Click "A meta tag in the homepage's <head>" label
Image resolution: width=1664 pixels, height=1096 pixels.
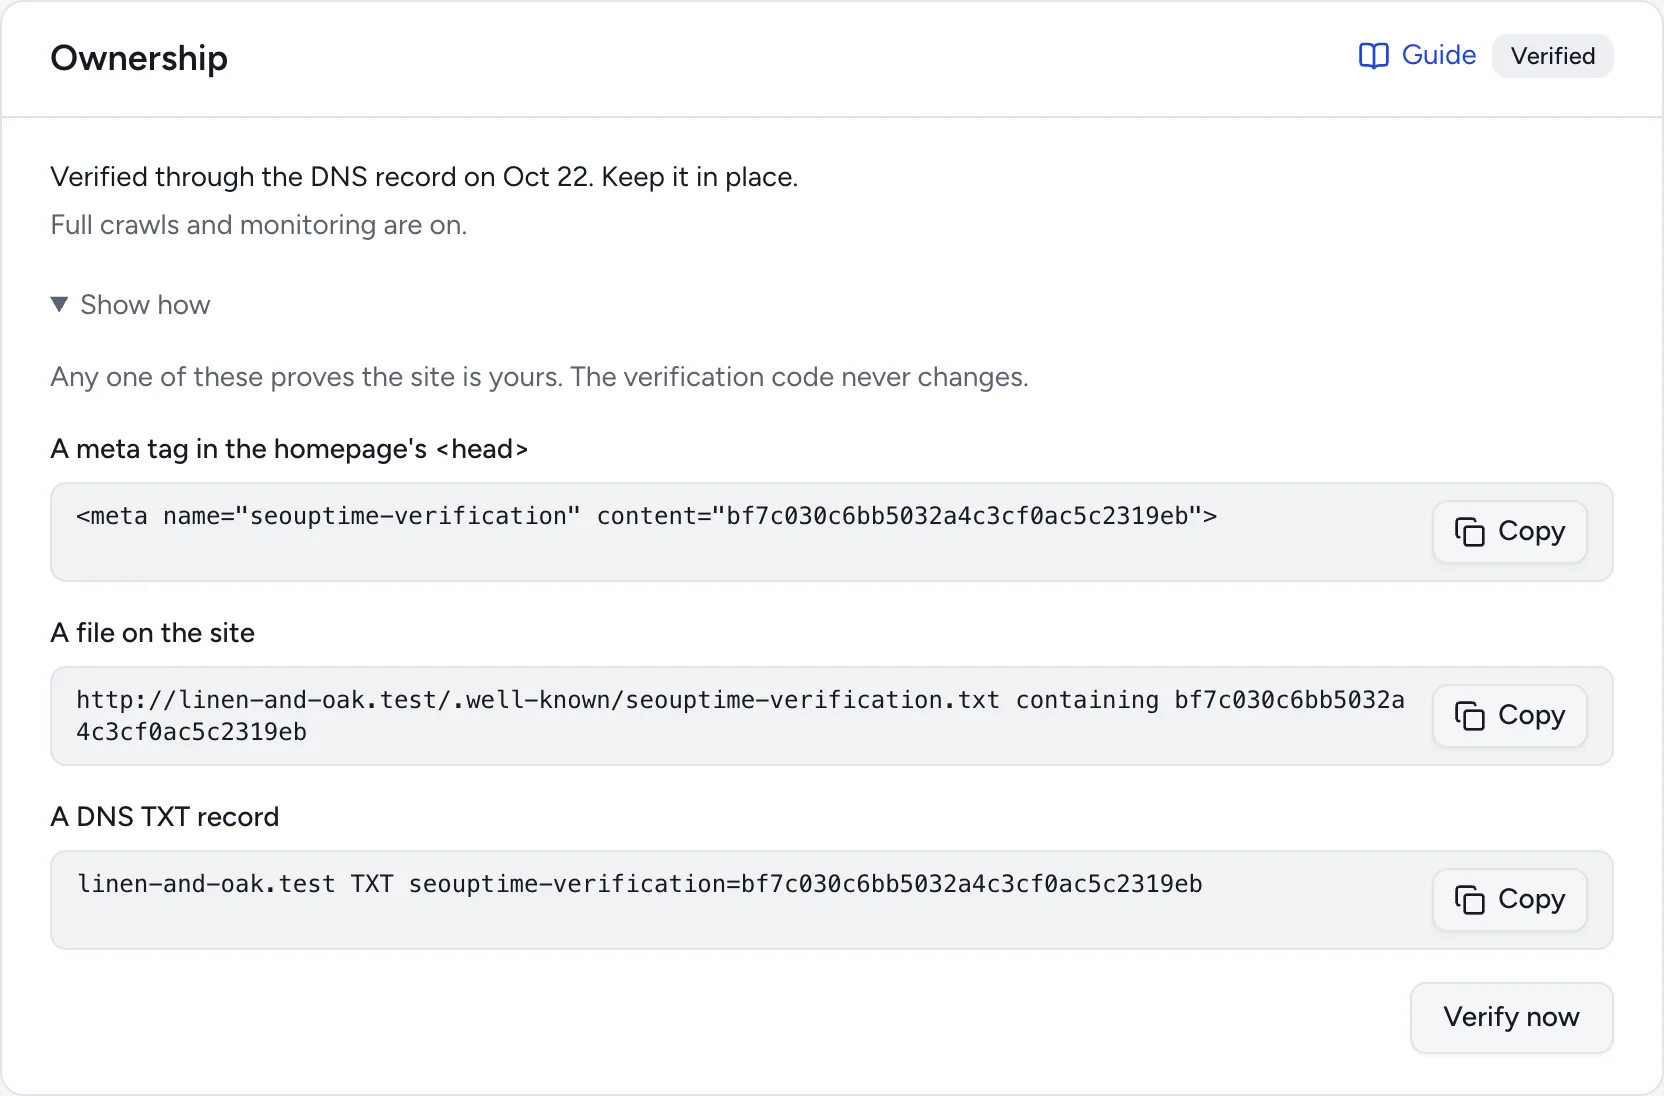(289, 449)
